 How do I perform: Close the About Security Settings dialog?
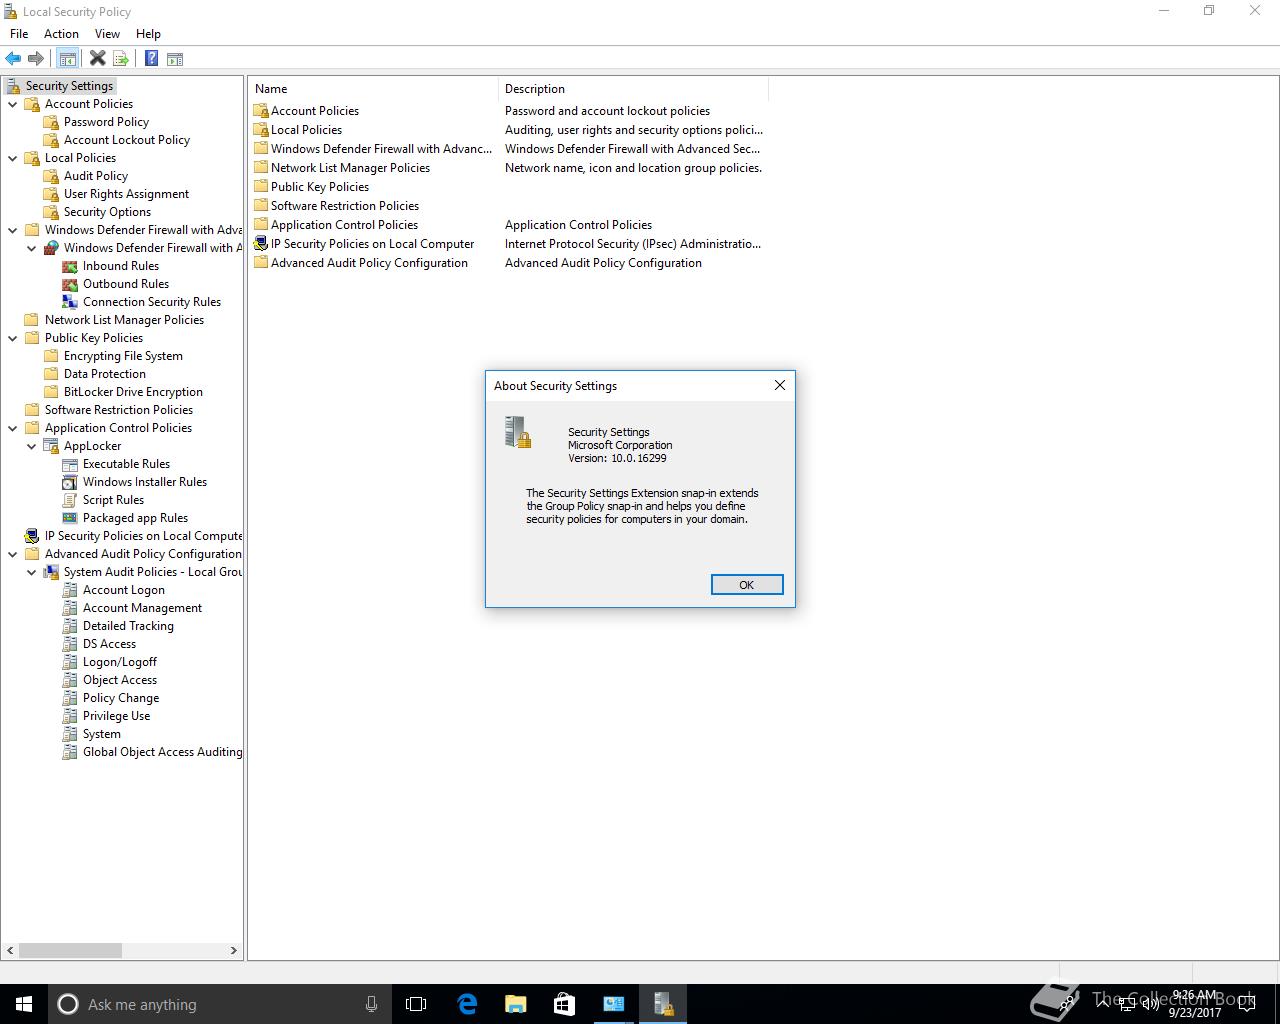point(780,385)
